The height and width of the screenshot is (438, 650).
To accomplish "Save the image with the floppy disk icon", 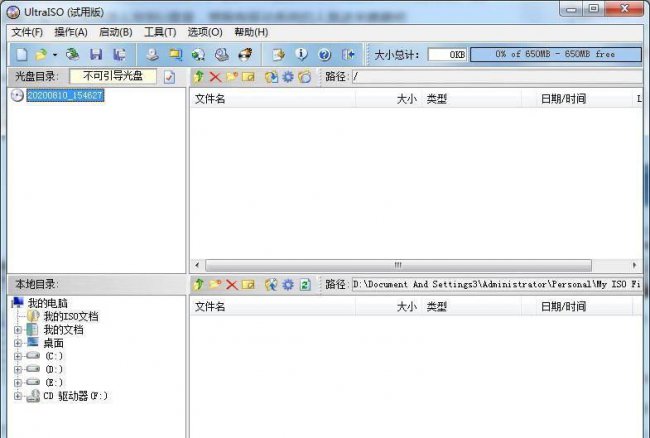I will [x=96, y=54].
